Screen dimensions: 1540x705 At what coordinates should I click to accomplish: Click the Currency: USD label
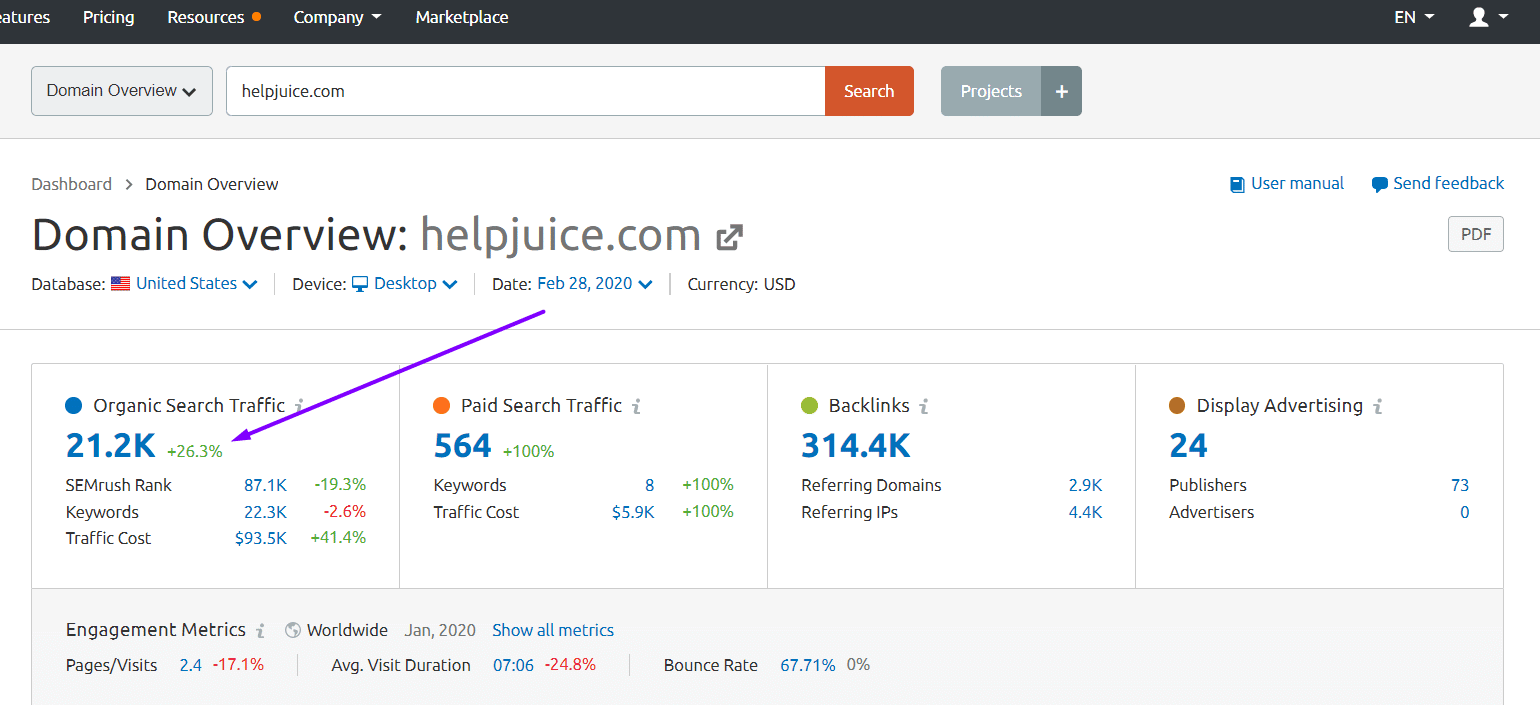click(x=742, y=284)
